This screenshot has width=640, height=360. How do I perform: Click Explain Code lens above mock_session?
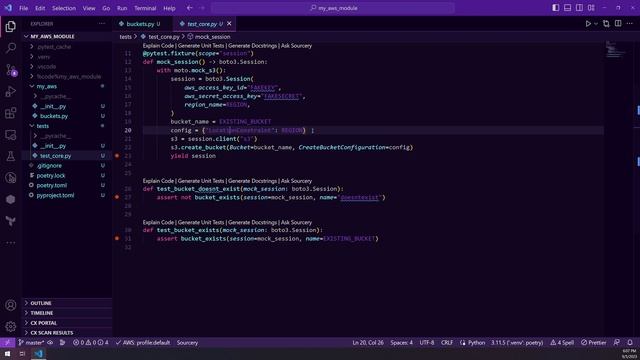click(x=158, y=46)
